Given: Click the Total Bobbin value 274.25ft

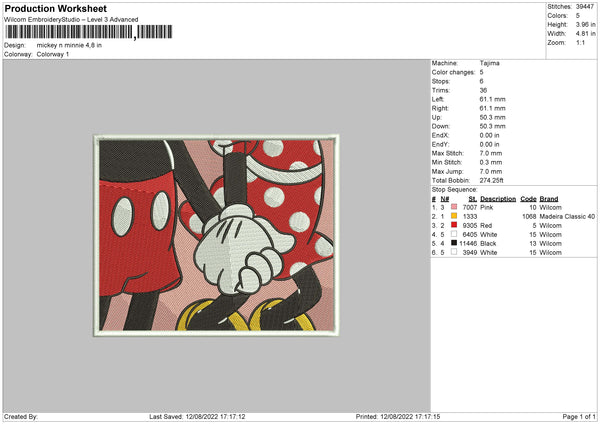Looking at the screenshot, I should click(x=491, y=180).
